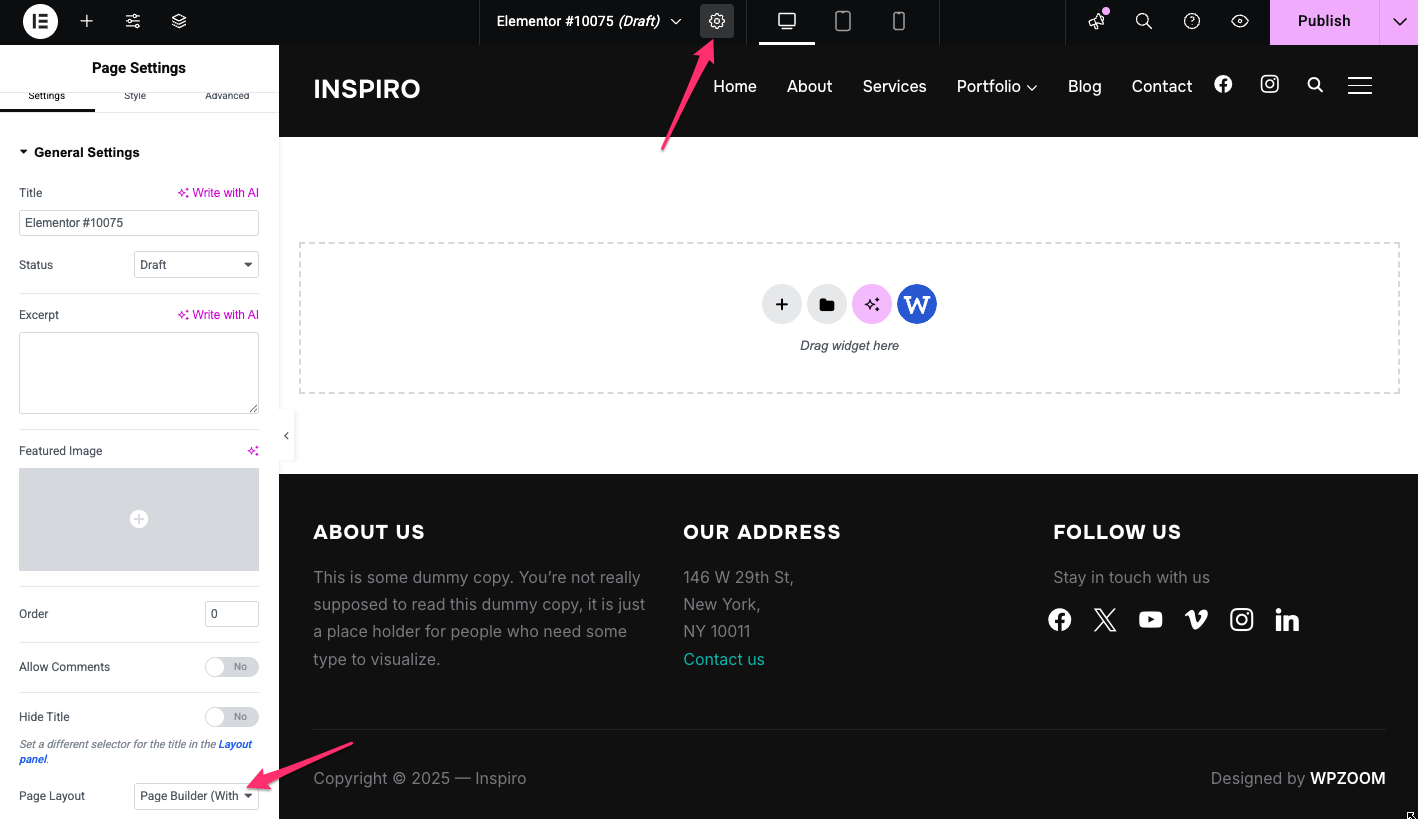The image size is (1418, 819).
Task: Switch to mobile responsive view
Action: (x=899, y=21)
